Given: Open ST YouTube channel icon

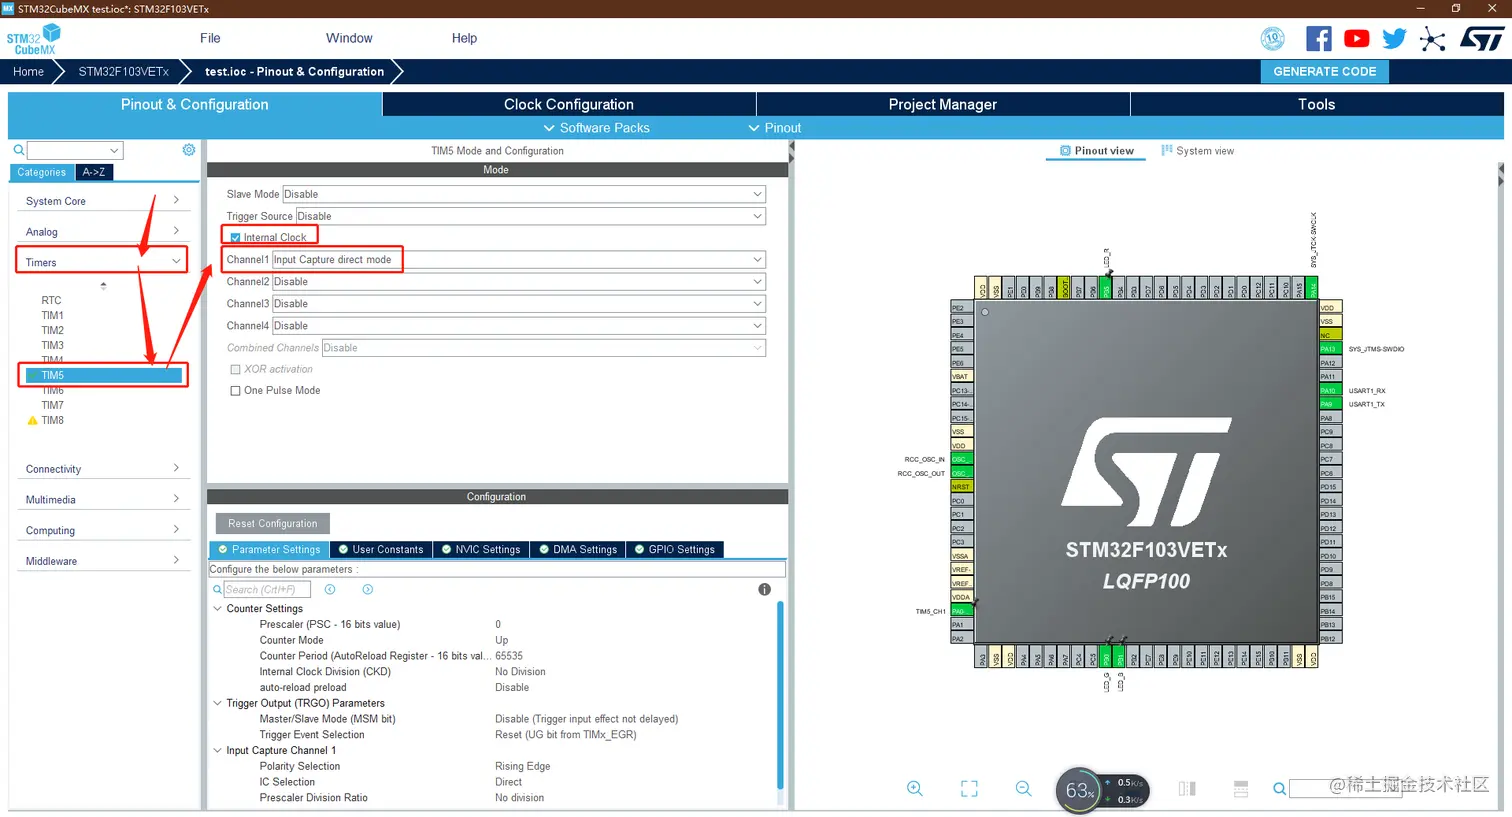Looking at the screenshot, I should [x=1356, y=39].
